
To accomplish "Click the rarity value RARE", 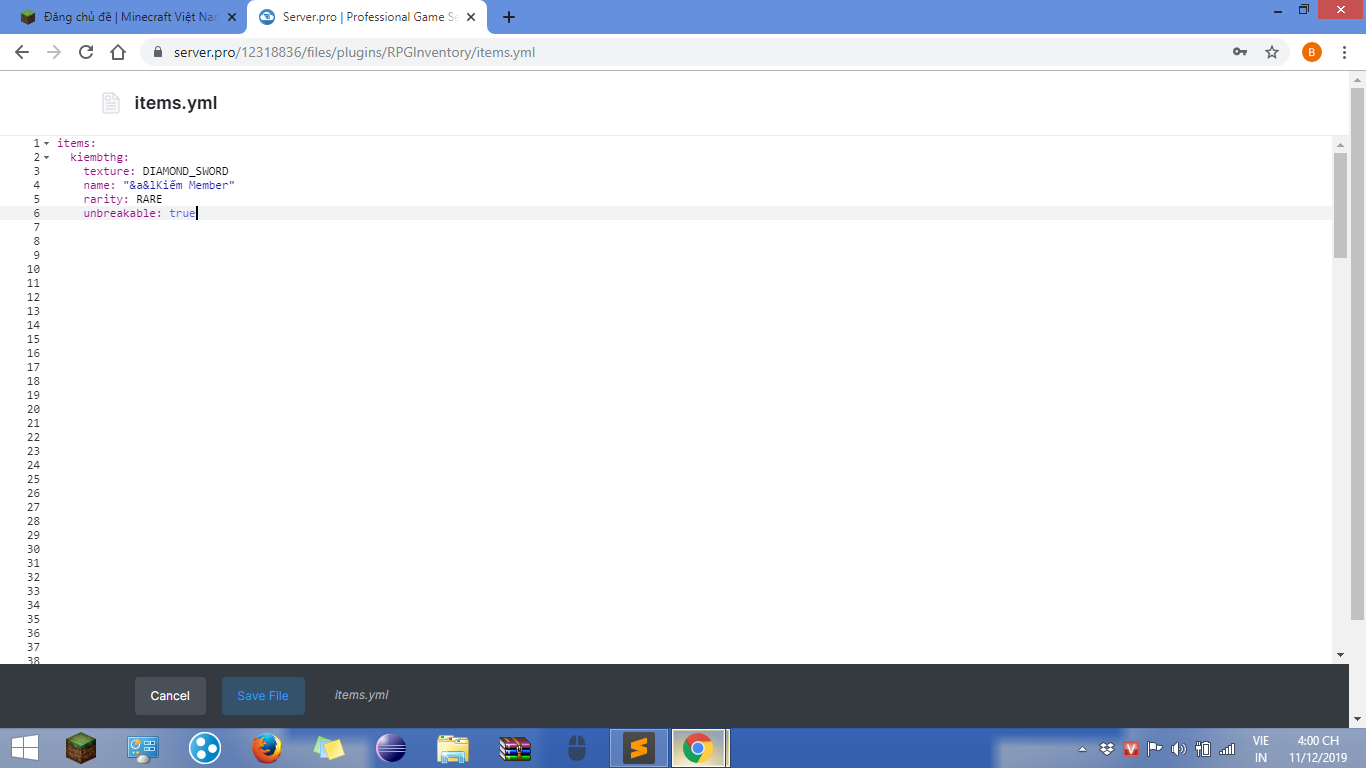I will point(149,199).
